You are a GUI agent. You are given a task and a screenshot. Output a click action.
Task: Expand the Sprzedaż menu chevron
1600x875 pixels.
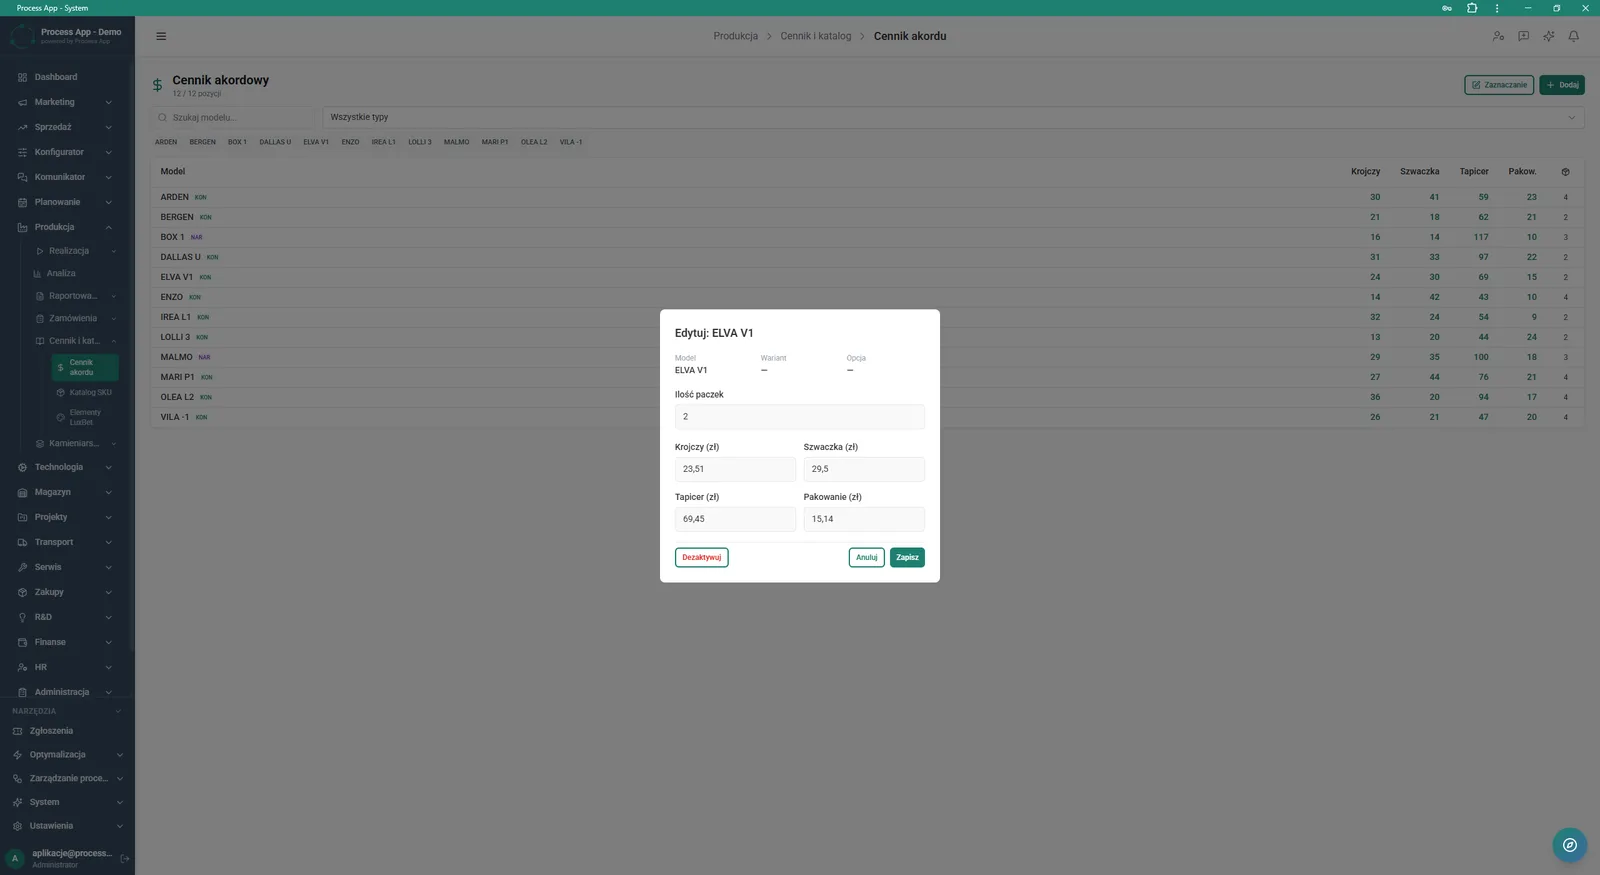(x=109, y=127)
